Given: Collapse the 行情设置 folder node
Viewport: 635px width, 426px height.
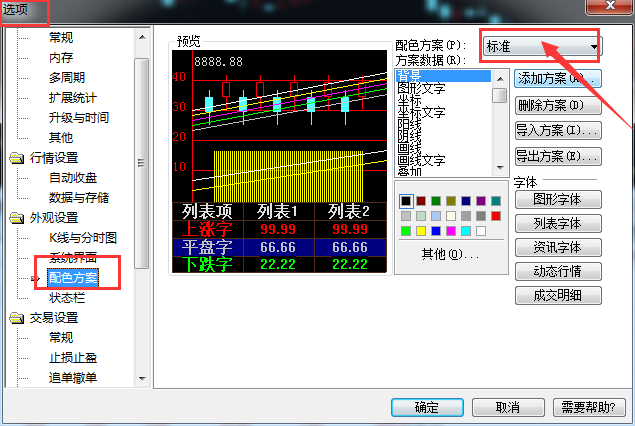Looking at the screenshot, I should coord(17,158).
